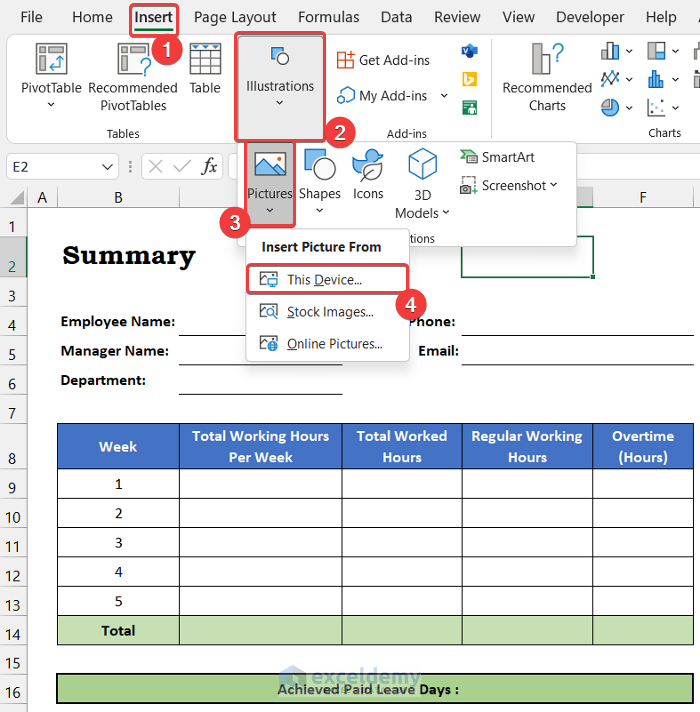This screenshot has width=700, height=712.
Task: Expand the Name Box dropdown
Action: click(x=107, y=167)
